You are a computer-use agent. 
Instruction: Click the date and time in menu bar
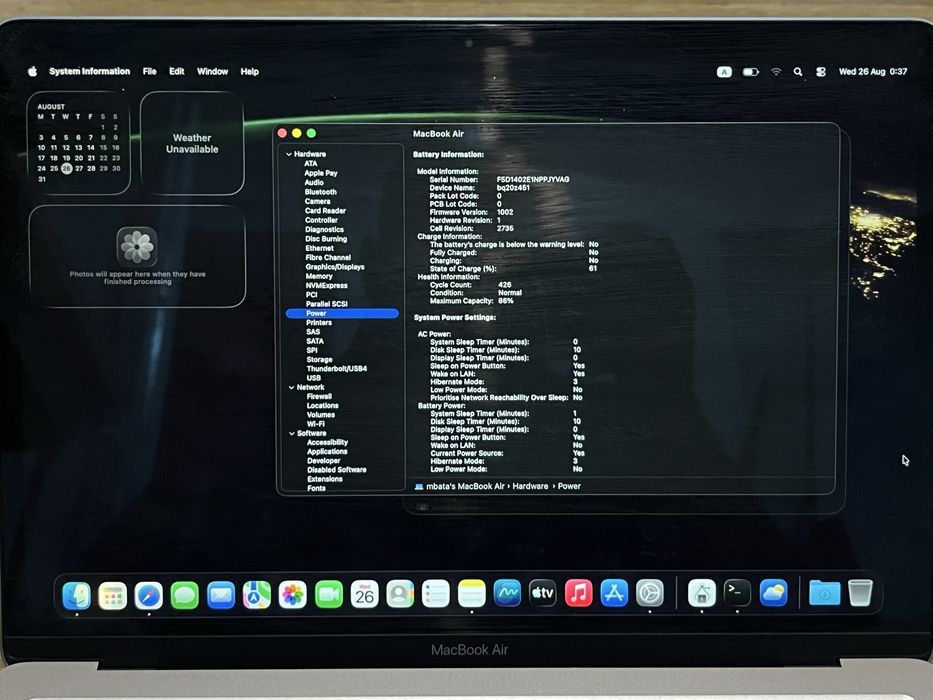click(x=873, y=71)
